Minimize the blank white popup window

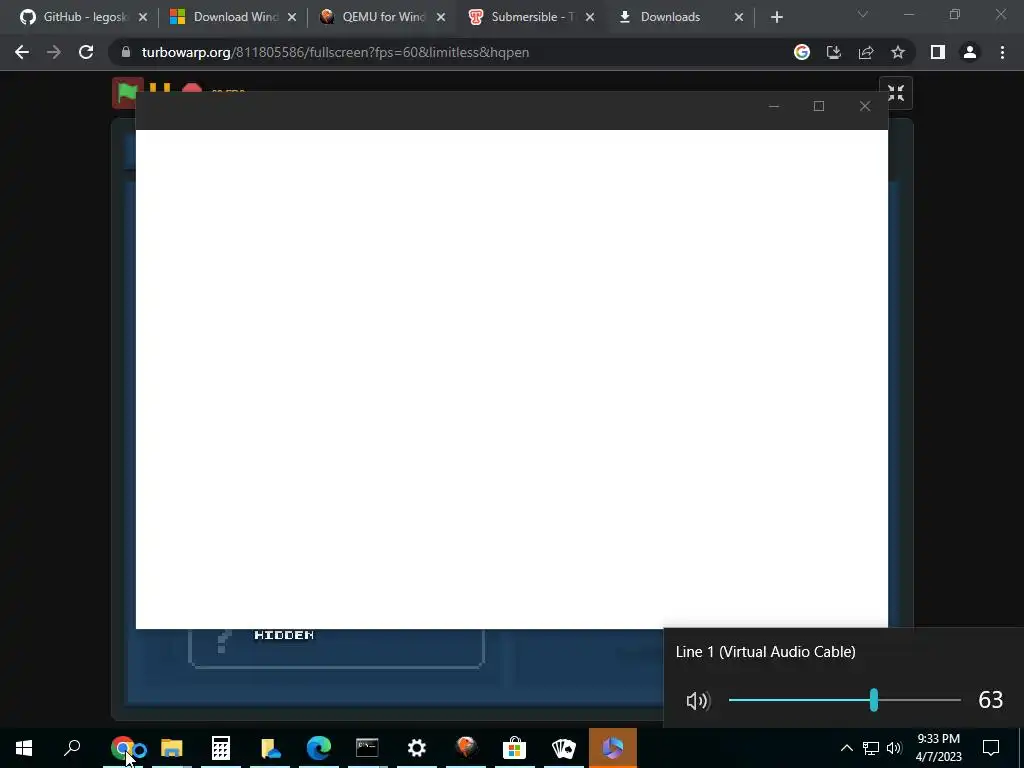pyautogui.click(x=774, y=106)
